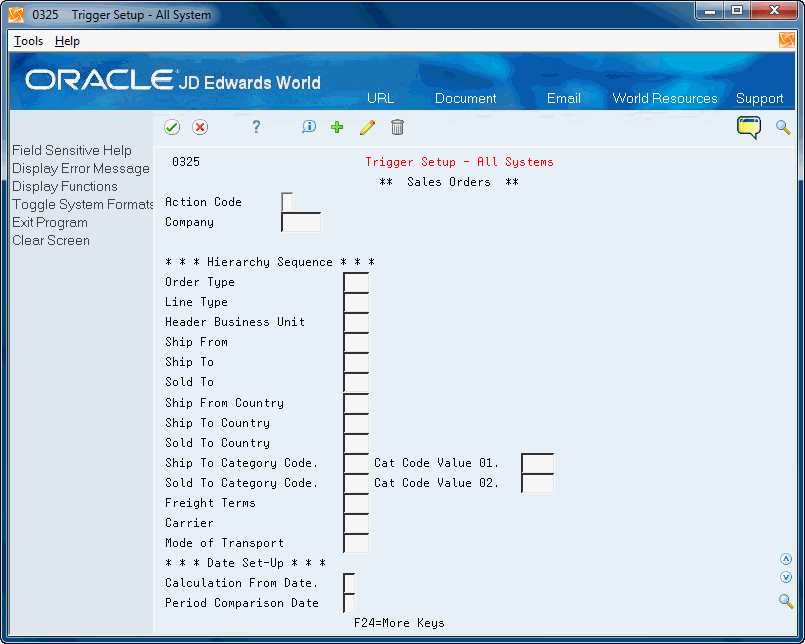Focus the Period Comparison Date field
Viewport: 805px width, 644px height.
tap(349, 603)
